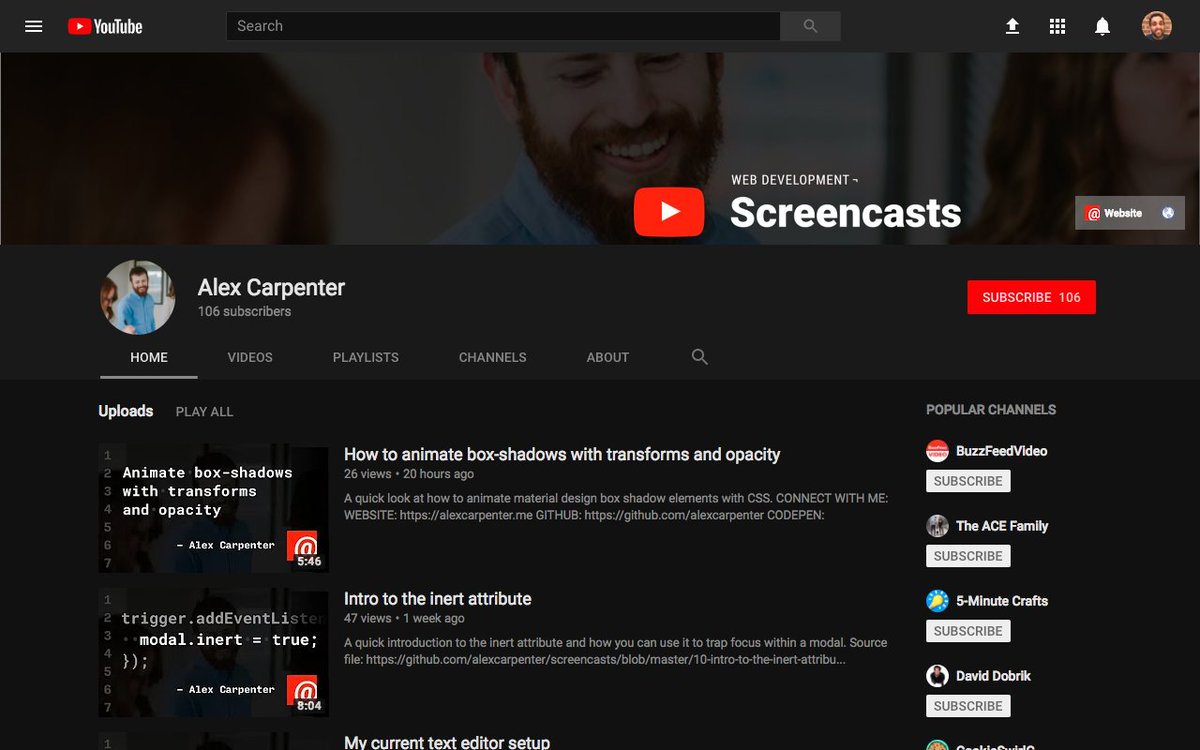Subscribe to David Dobrik
Screen dimensions: 1200x750
click(968, 706)
